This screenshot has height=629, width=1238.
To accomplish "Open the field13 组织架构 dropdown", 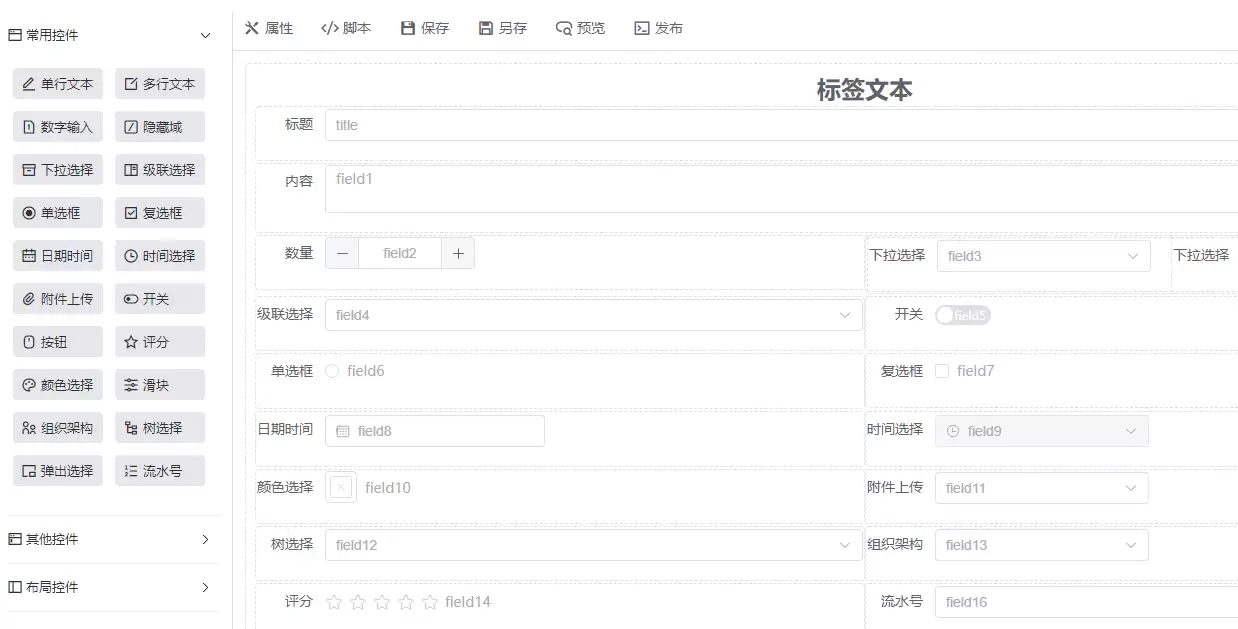I will (1042, 545).
